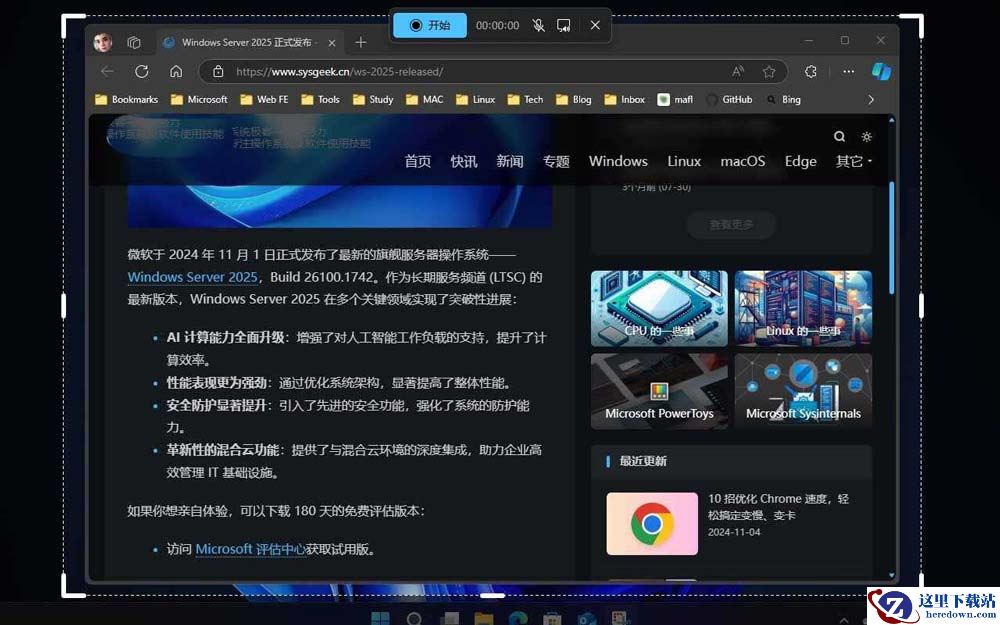This screenshot has width=1000, height=625.
Task: Open the Microsoft PowerToys topic card
Action: click(659, 391)
